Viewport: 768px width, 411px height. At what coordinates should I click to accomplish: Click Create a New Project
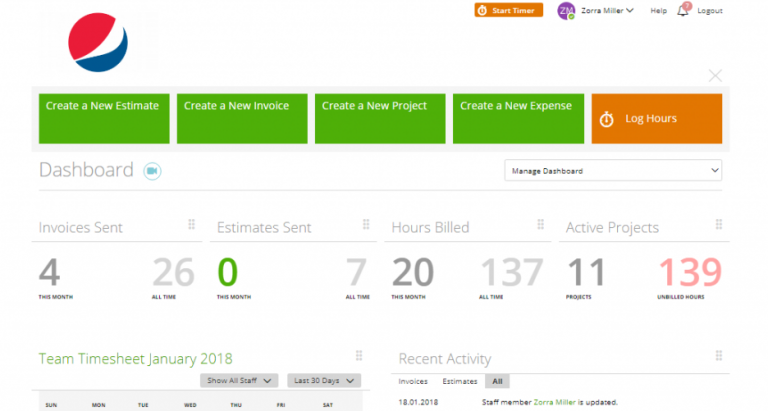[380, 119]
